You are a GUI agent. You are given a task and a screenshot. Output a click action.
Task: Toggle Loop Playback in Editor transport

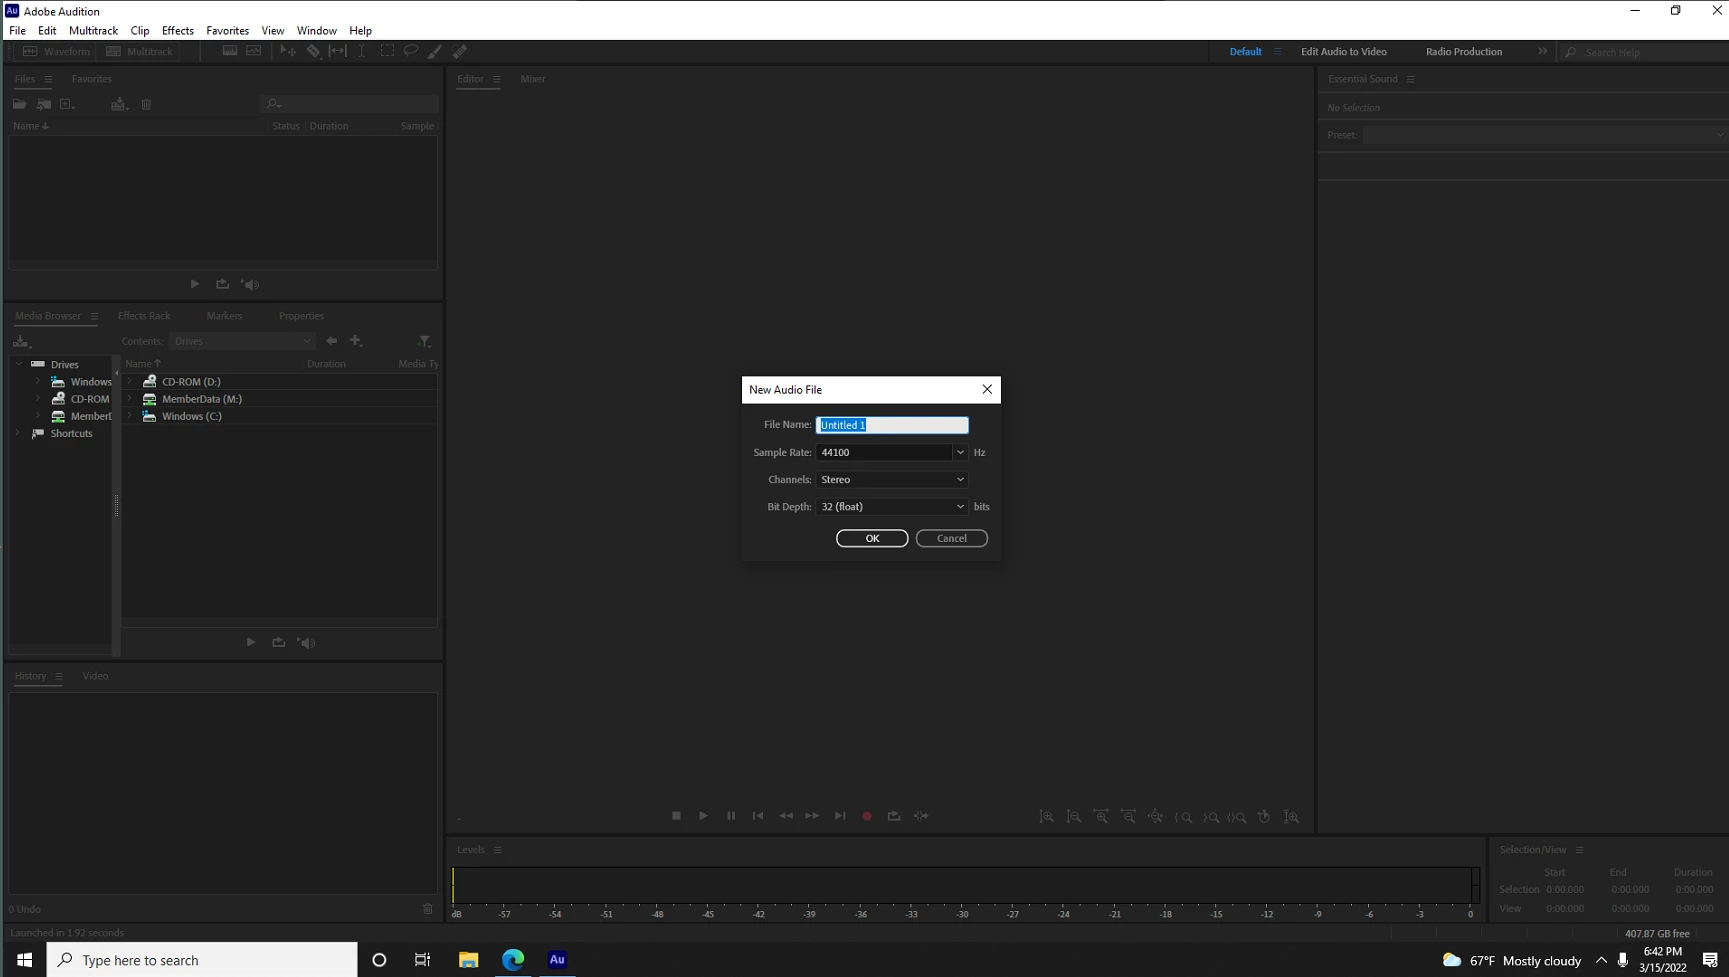click(894, 816)
